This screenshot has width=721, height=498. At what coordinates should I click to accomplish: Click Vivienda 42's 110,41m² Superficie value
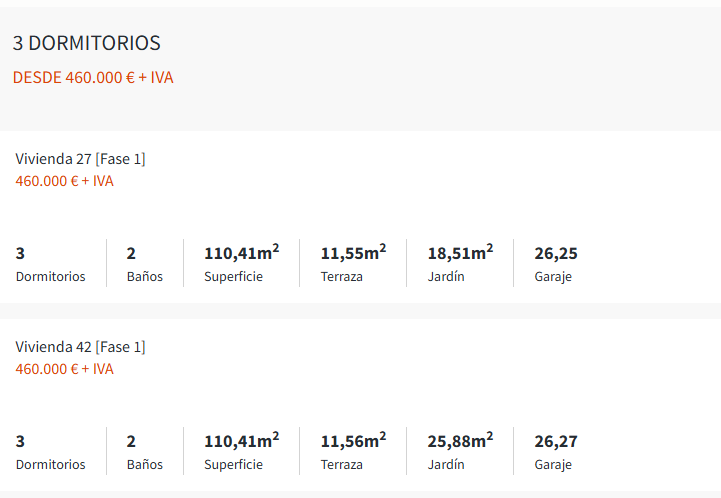coord(241,440)
